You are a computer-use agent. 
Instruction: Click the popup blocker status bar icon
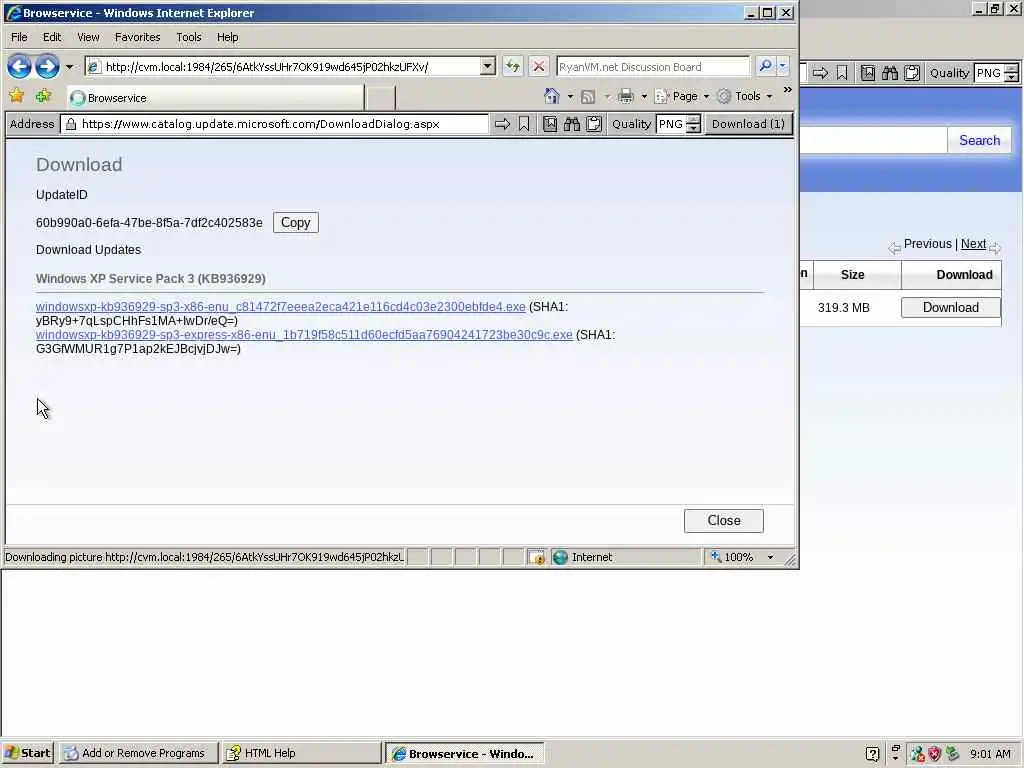point(536,557)
